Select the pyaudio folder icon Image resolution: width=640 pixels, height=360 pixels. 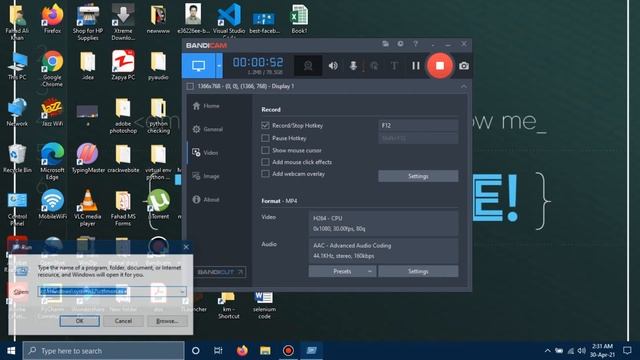coord(158,65)
